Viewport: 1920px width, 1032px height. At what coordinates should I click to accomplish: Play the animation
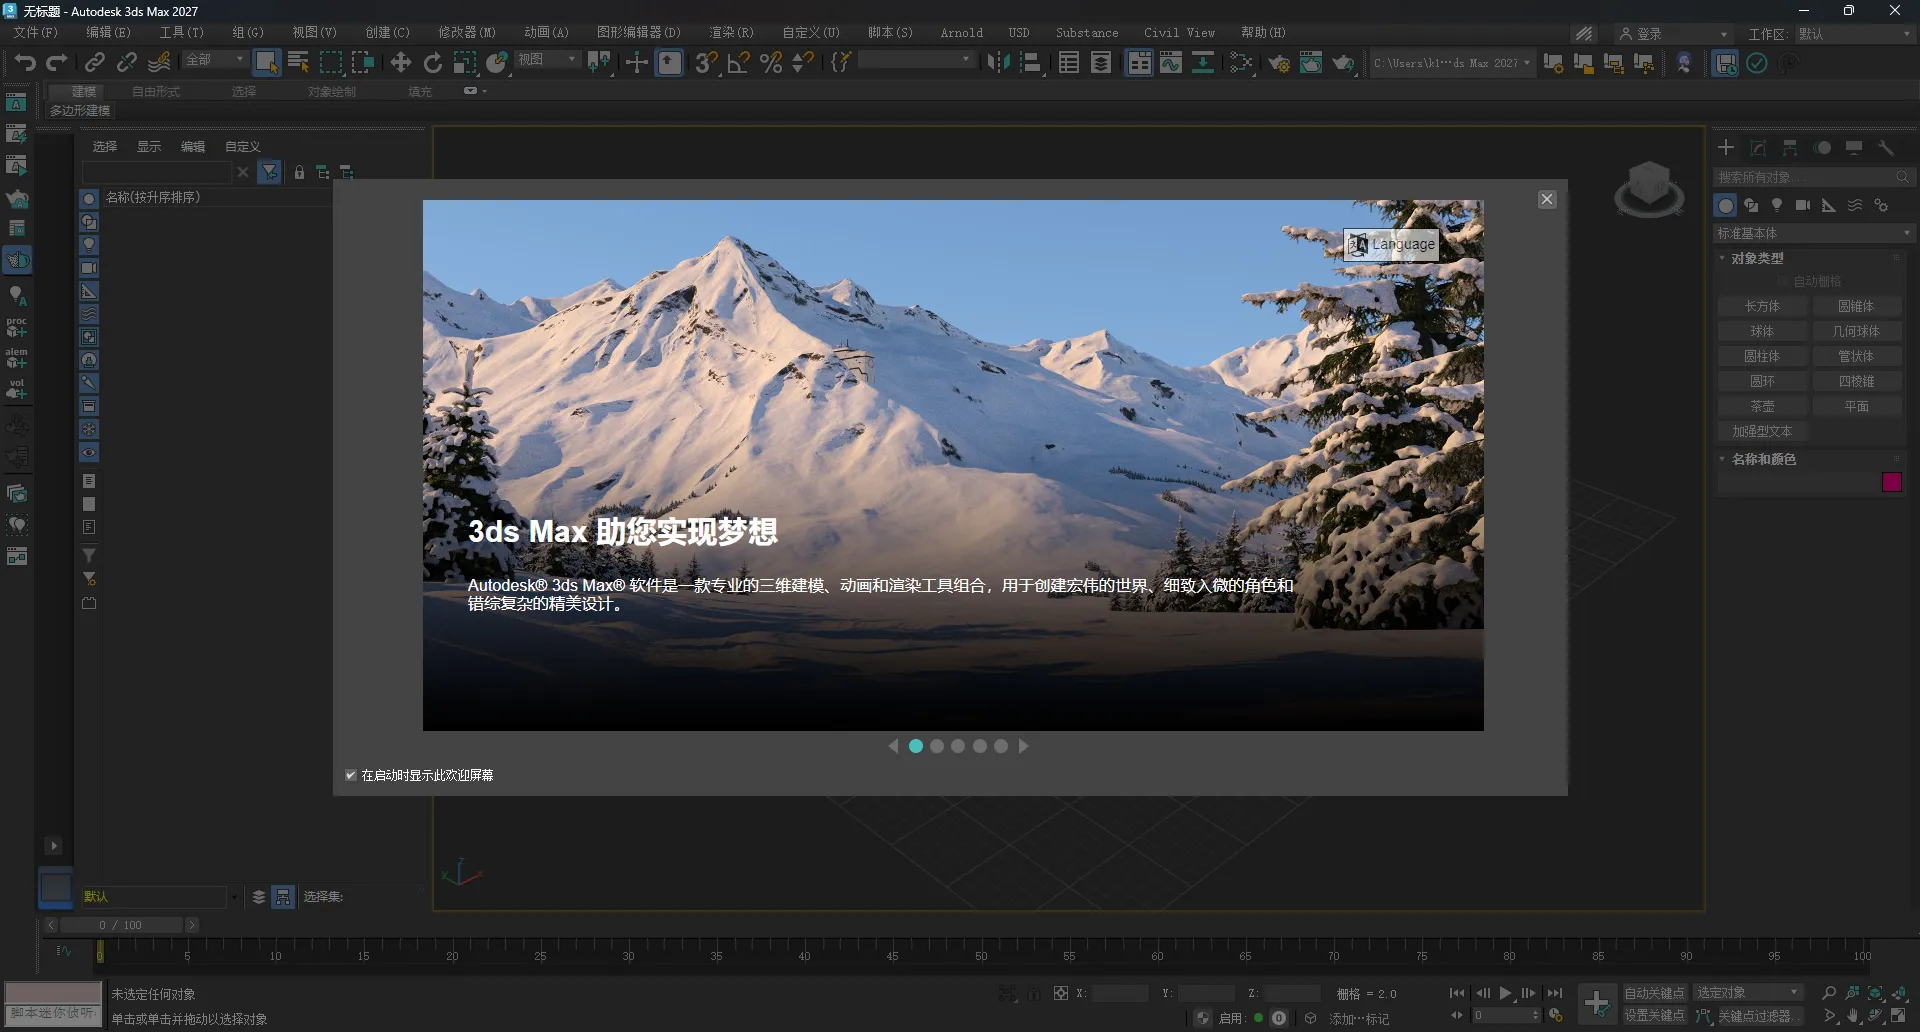click(1505, 993)
